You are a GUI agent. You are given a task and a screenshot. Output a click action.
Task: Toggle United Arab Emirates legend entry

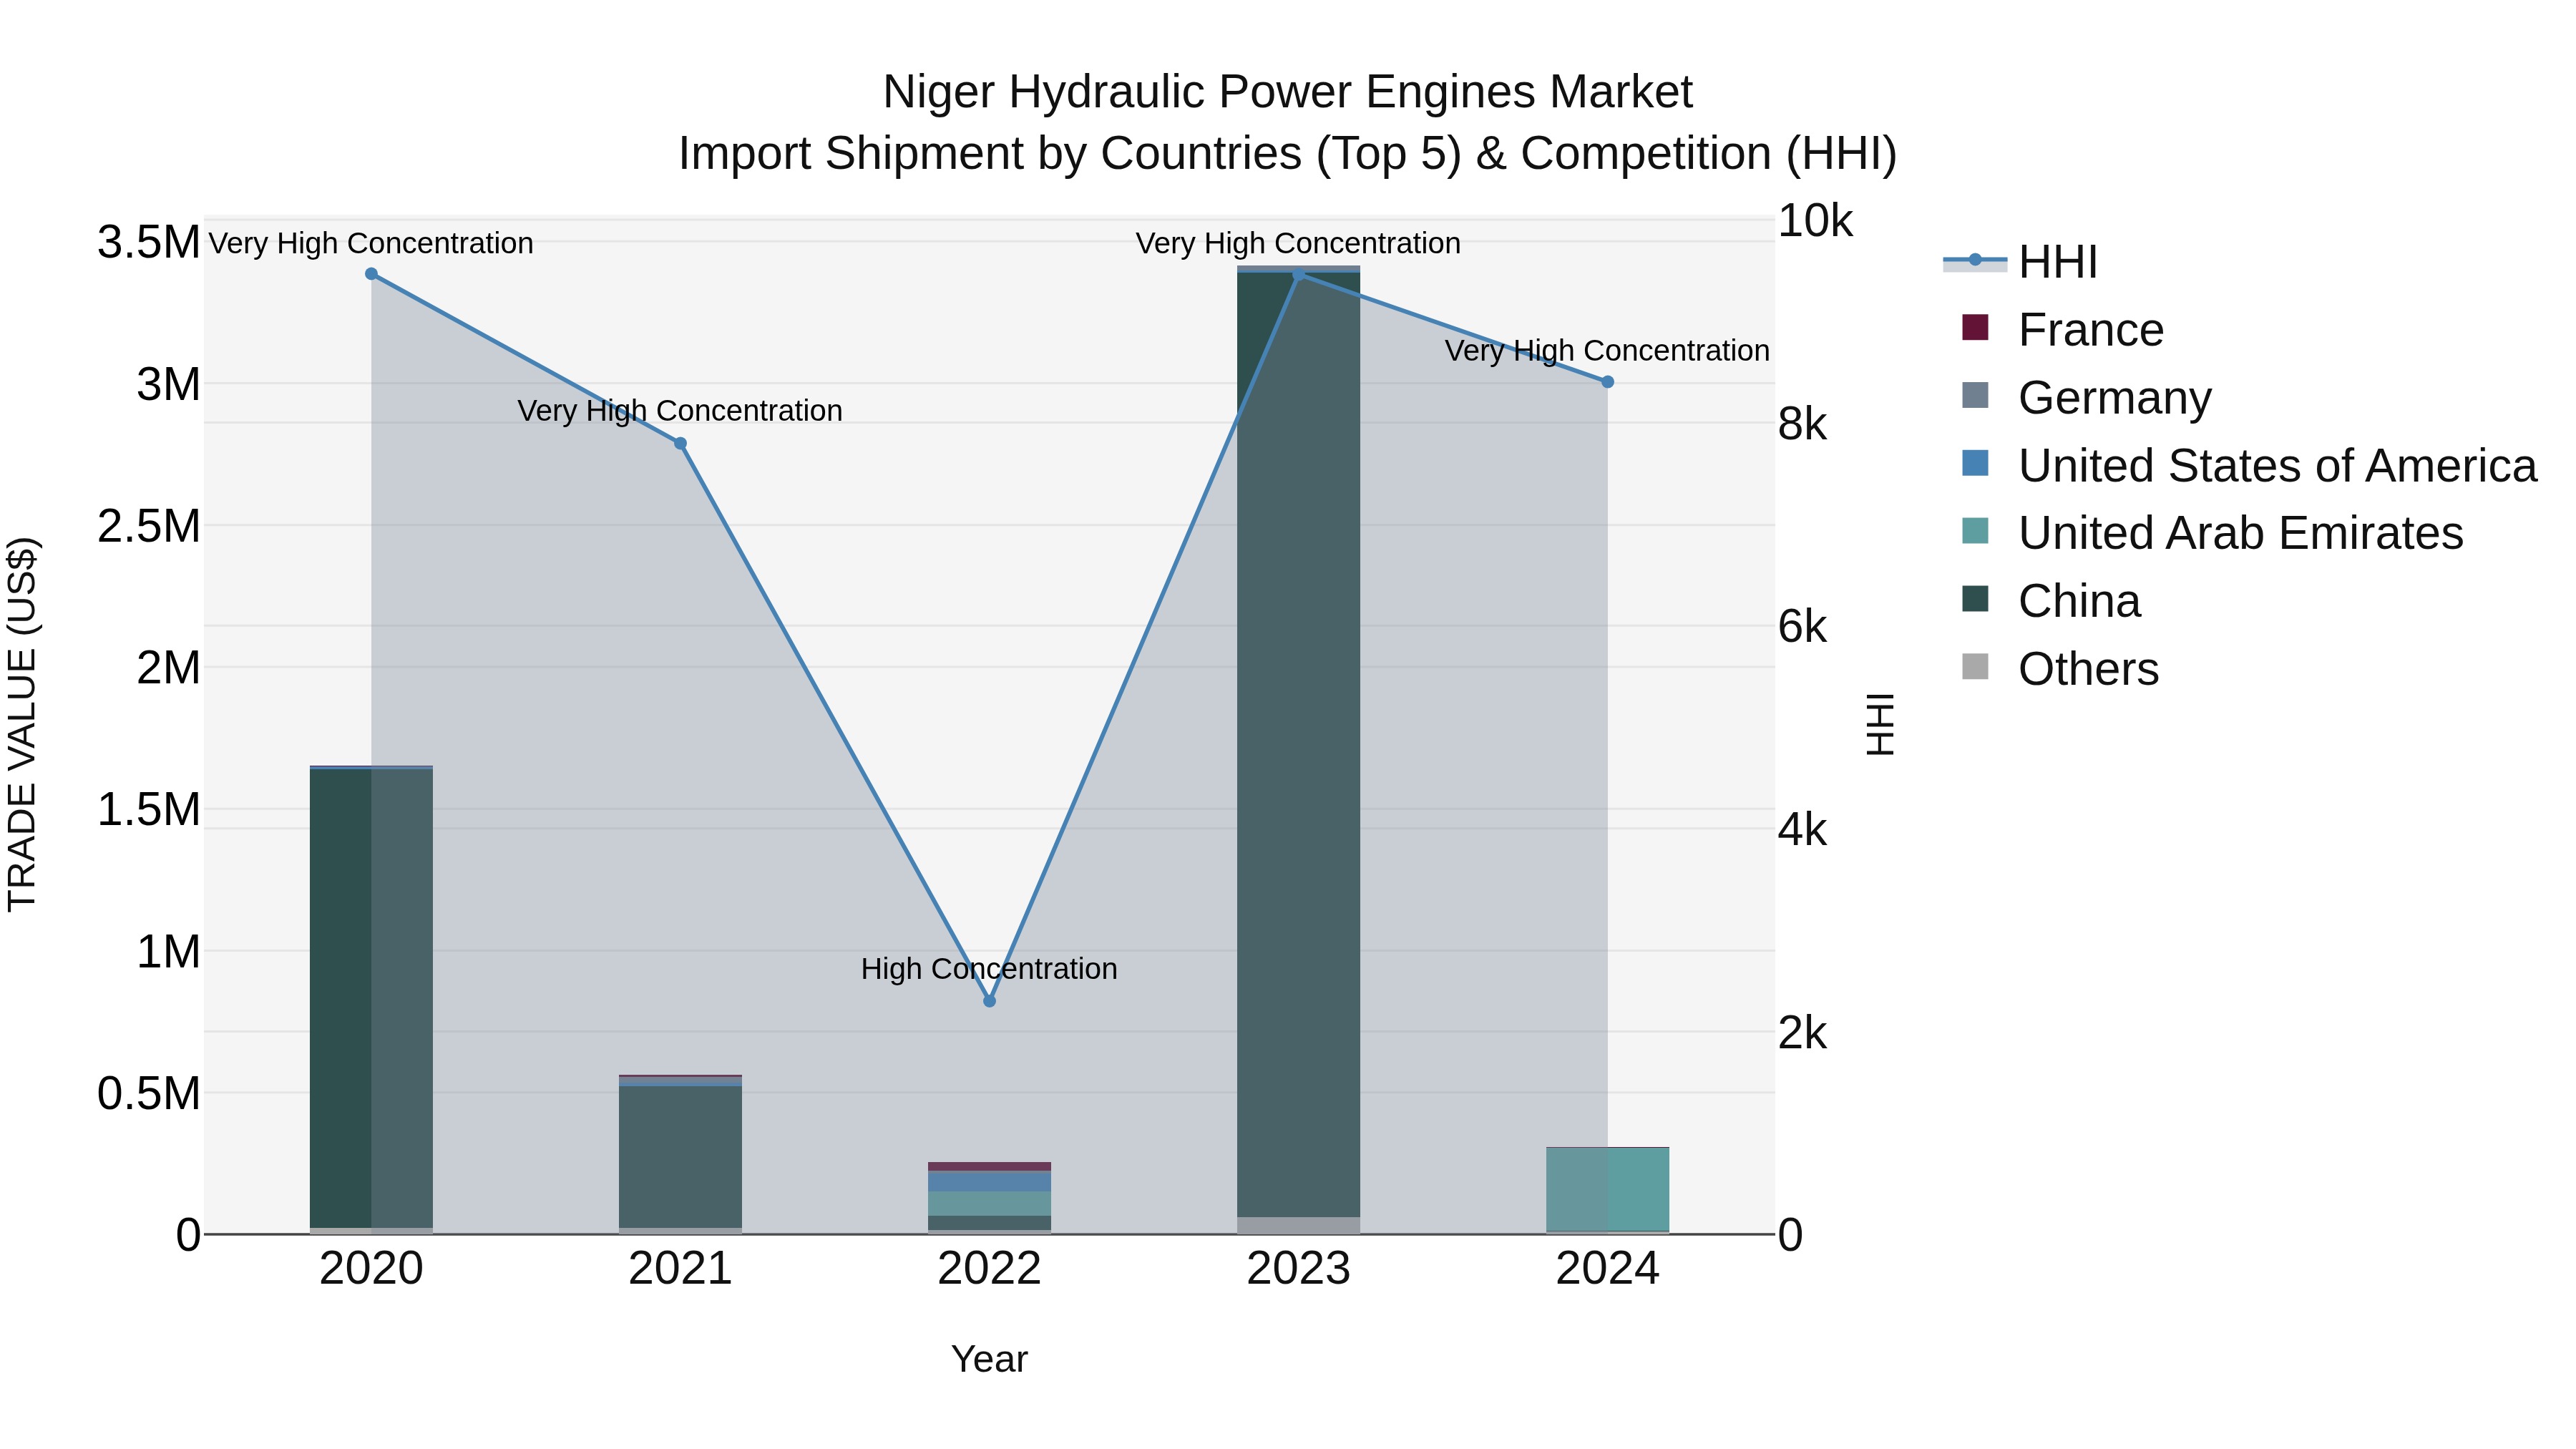2212,533
